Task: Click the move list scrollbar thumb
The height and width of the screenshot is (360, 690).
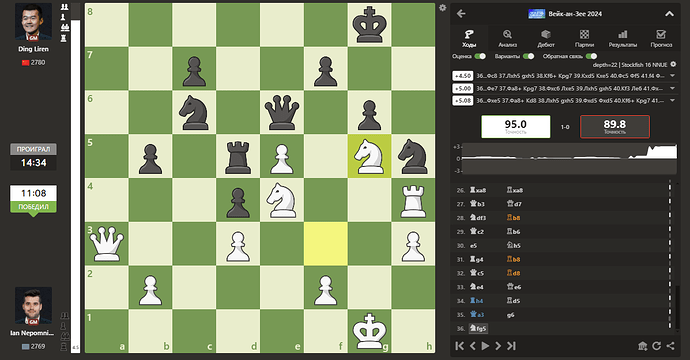Action: [678, 306]
